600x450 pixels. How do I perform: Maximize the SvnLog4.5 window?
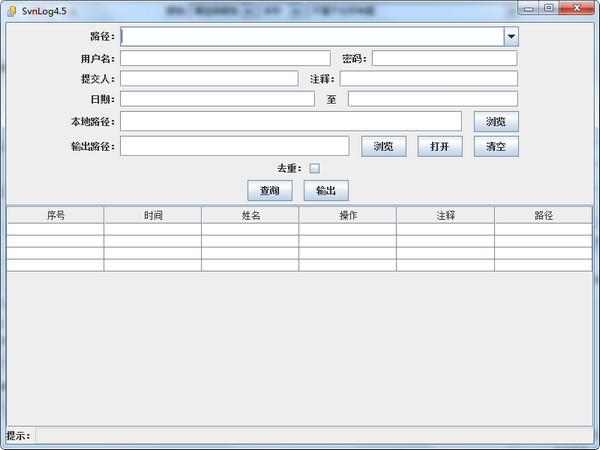tap(549, 8)
